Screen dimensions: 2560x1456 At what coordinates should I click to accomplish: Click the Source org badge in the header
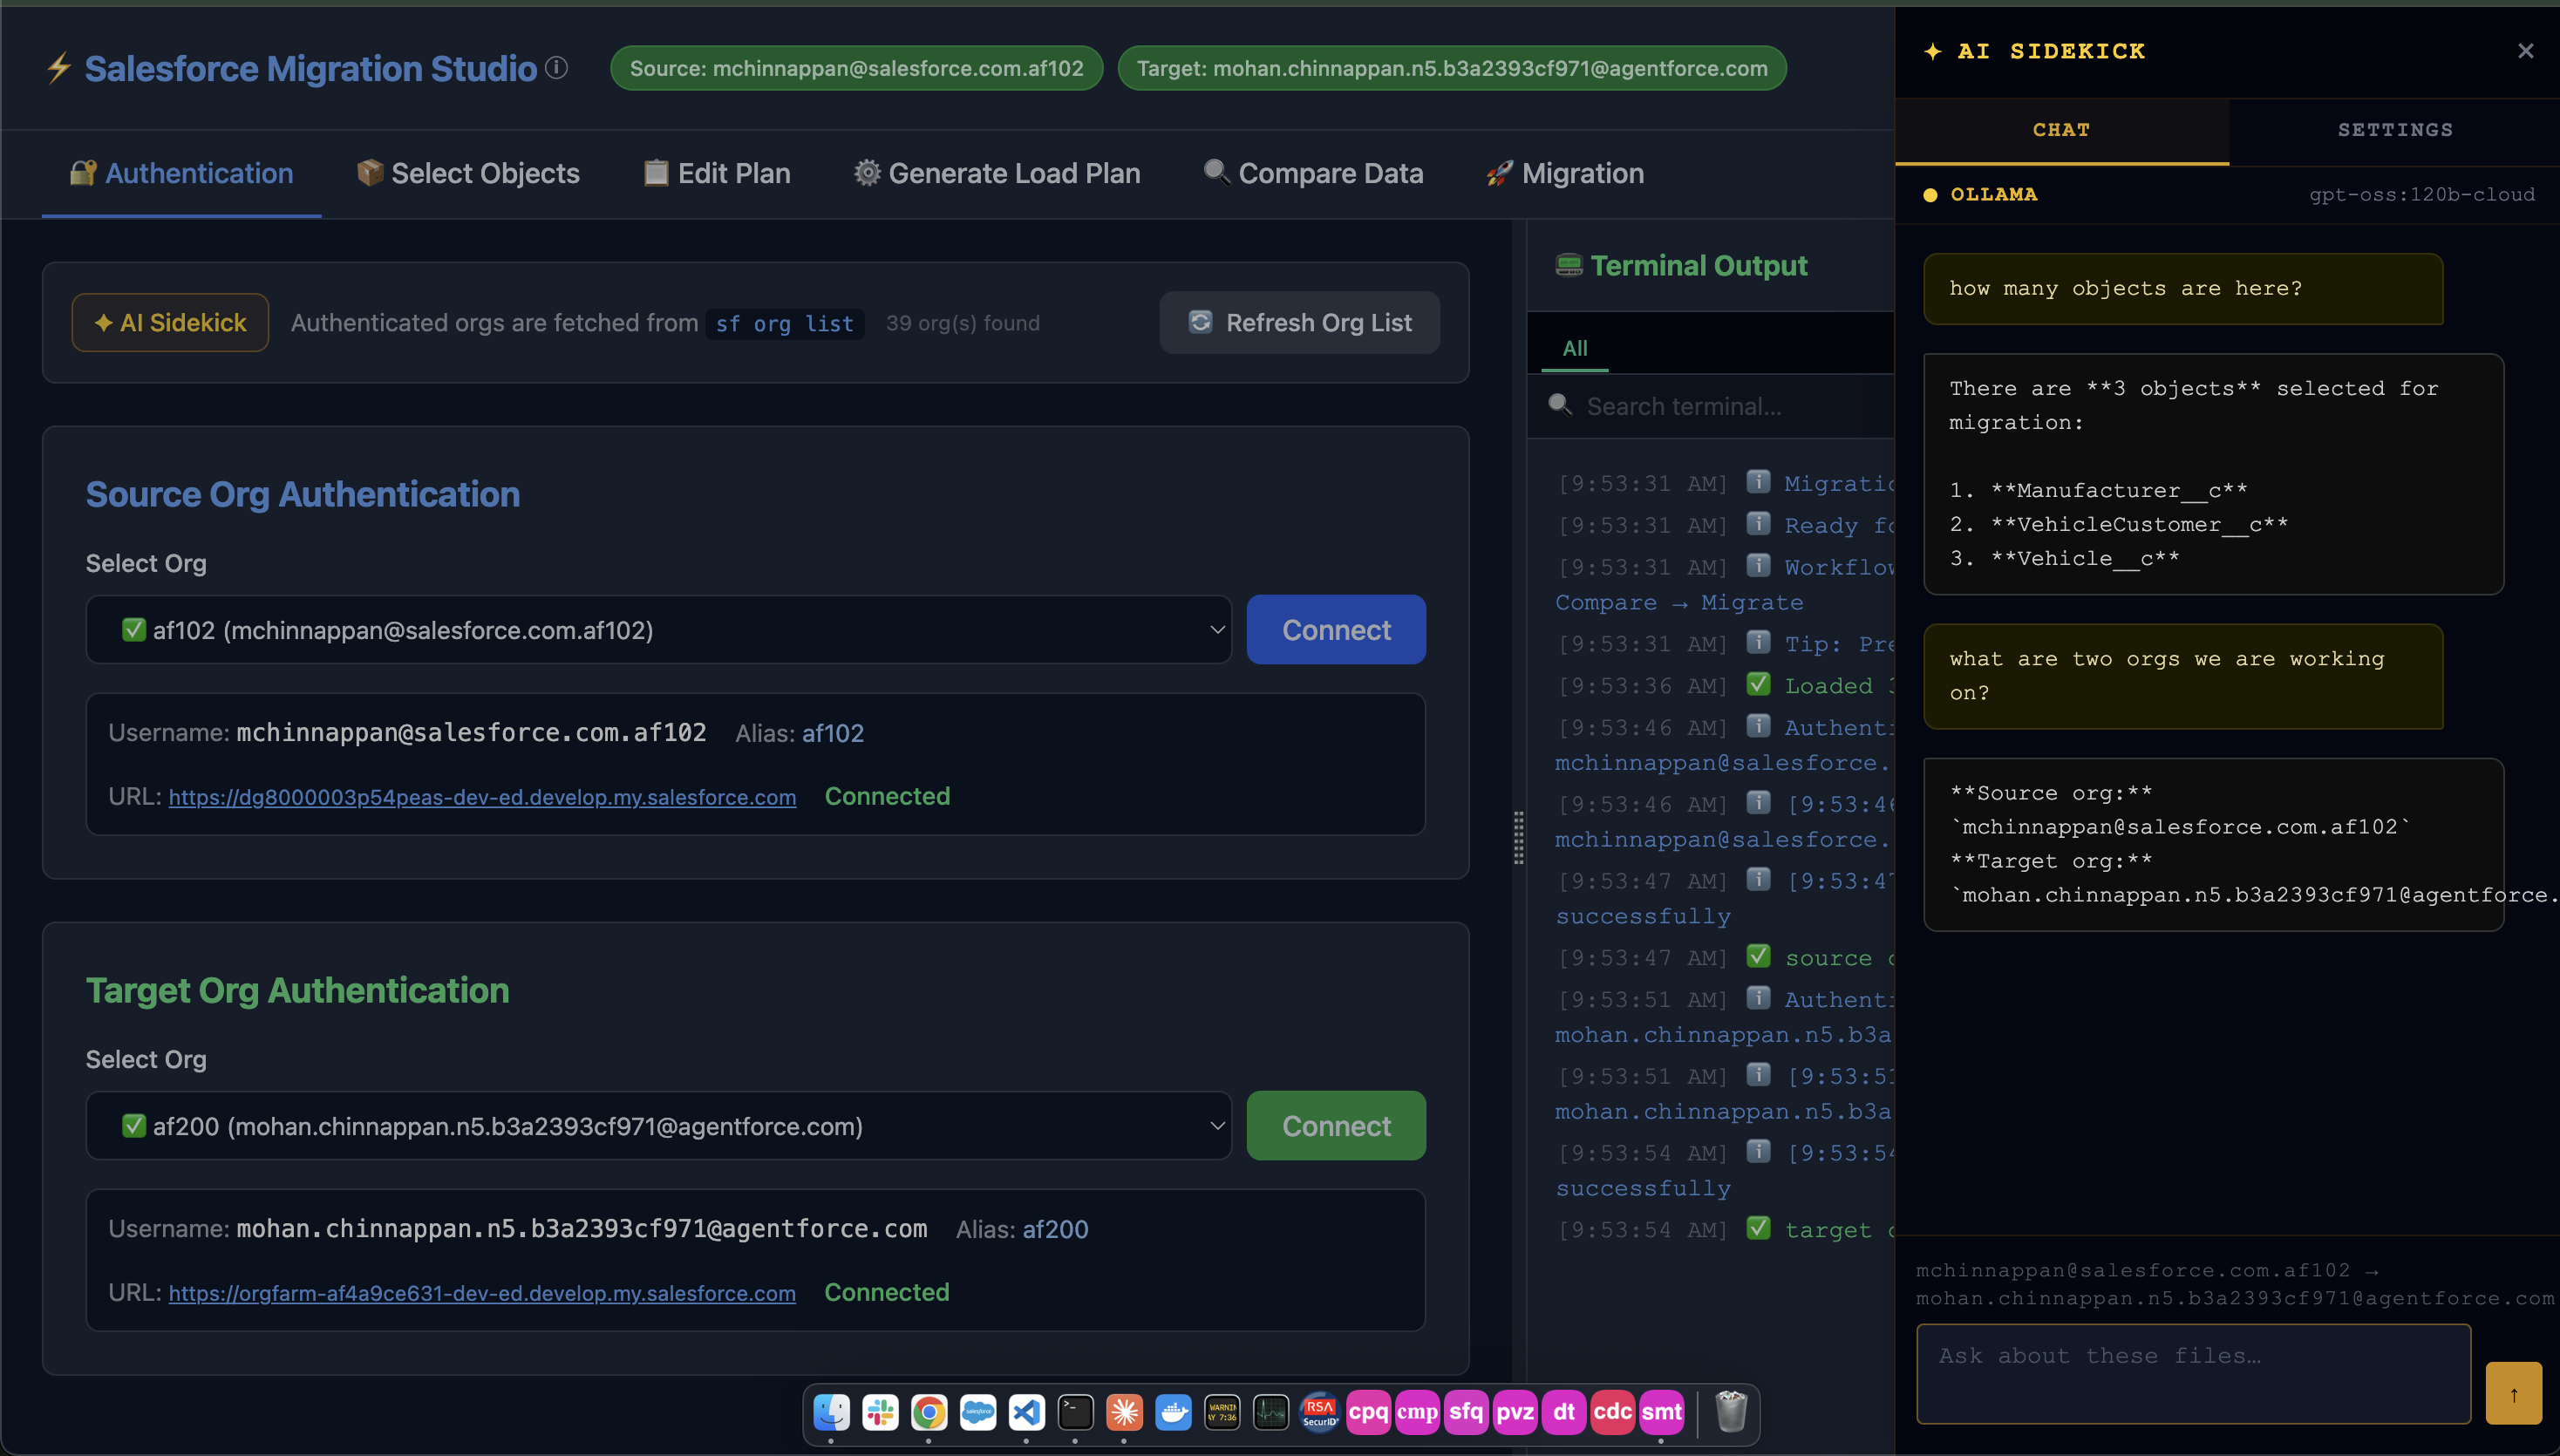[857, 68]
